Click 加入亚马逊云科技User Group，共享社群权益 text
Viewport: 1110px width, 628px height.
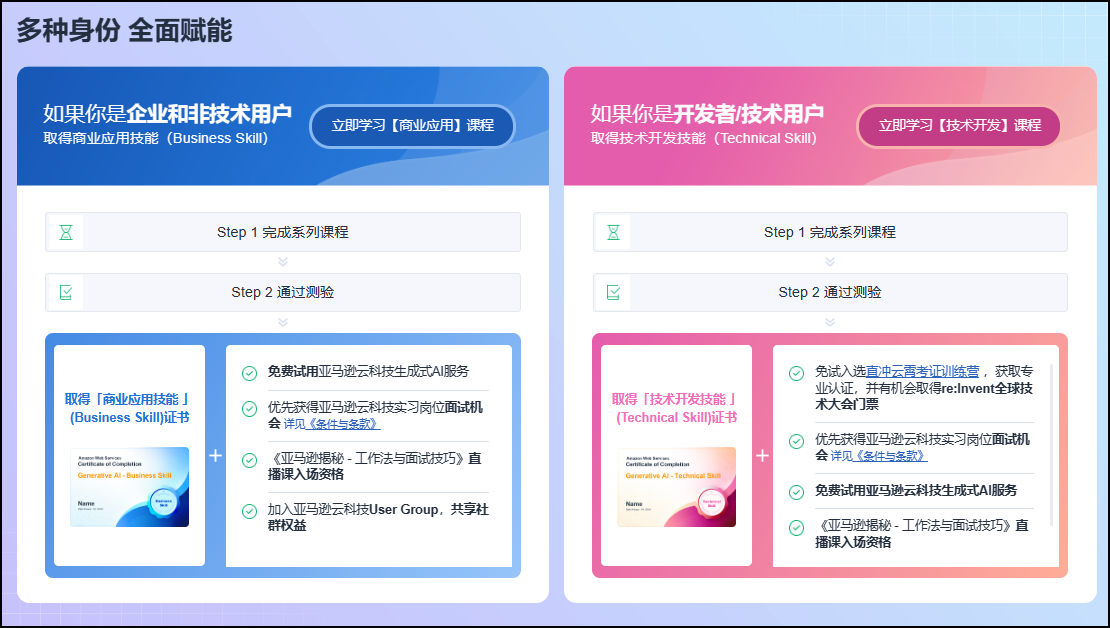coord(378,517)
